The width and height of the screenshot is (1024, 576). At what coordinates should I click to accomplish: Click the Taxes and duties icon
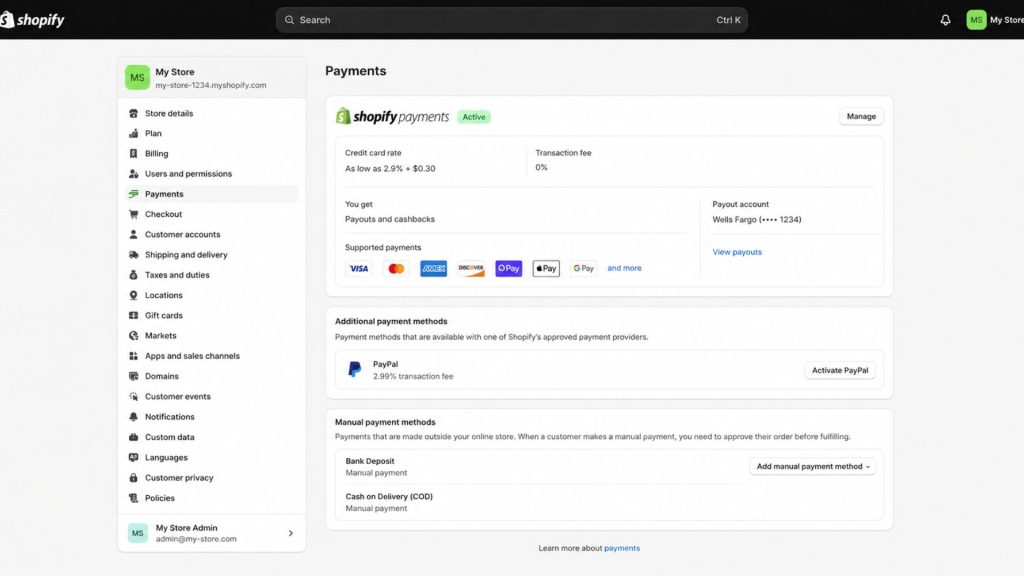pos(133,275)
